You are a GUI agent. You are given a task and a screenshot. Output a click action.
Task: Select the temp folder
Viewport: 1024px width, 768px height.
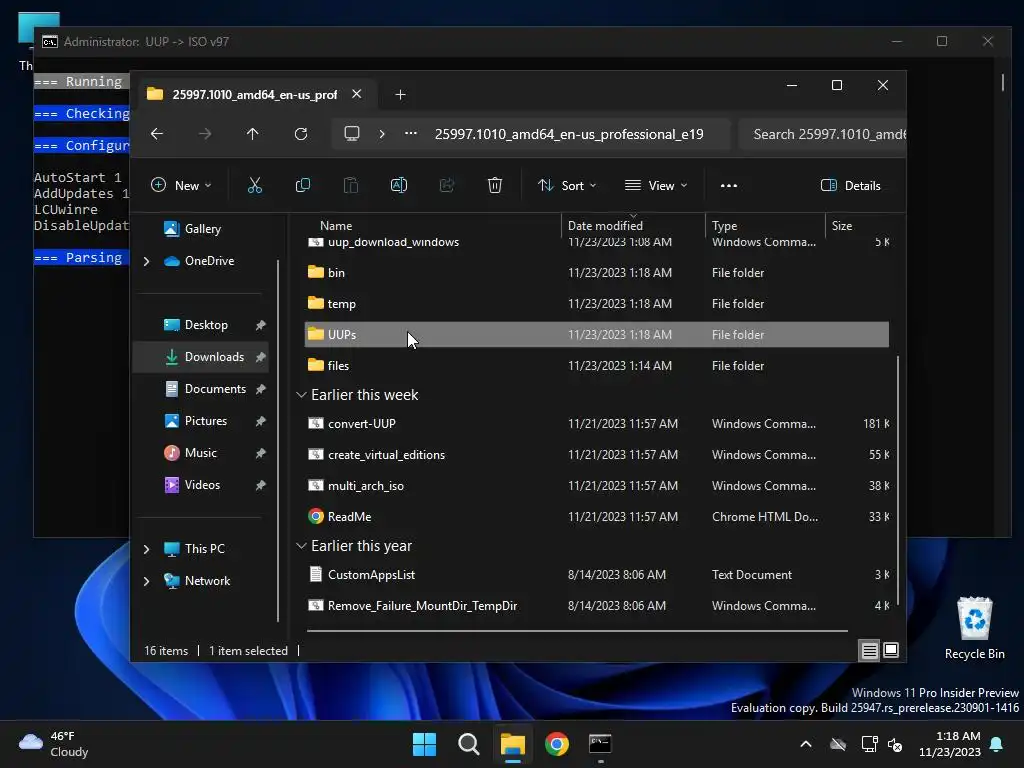[597, 304]
